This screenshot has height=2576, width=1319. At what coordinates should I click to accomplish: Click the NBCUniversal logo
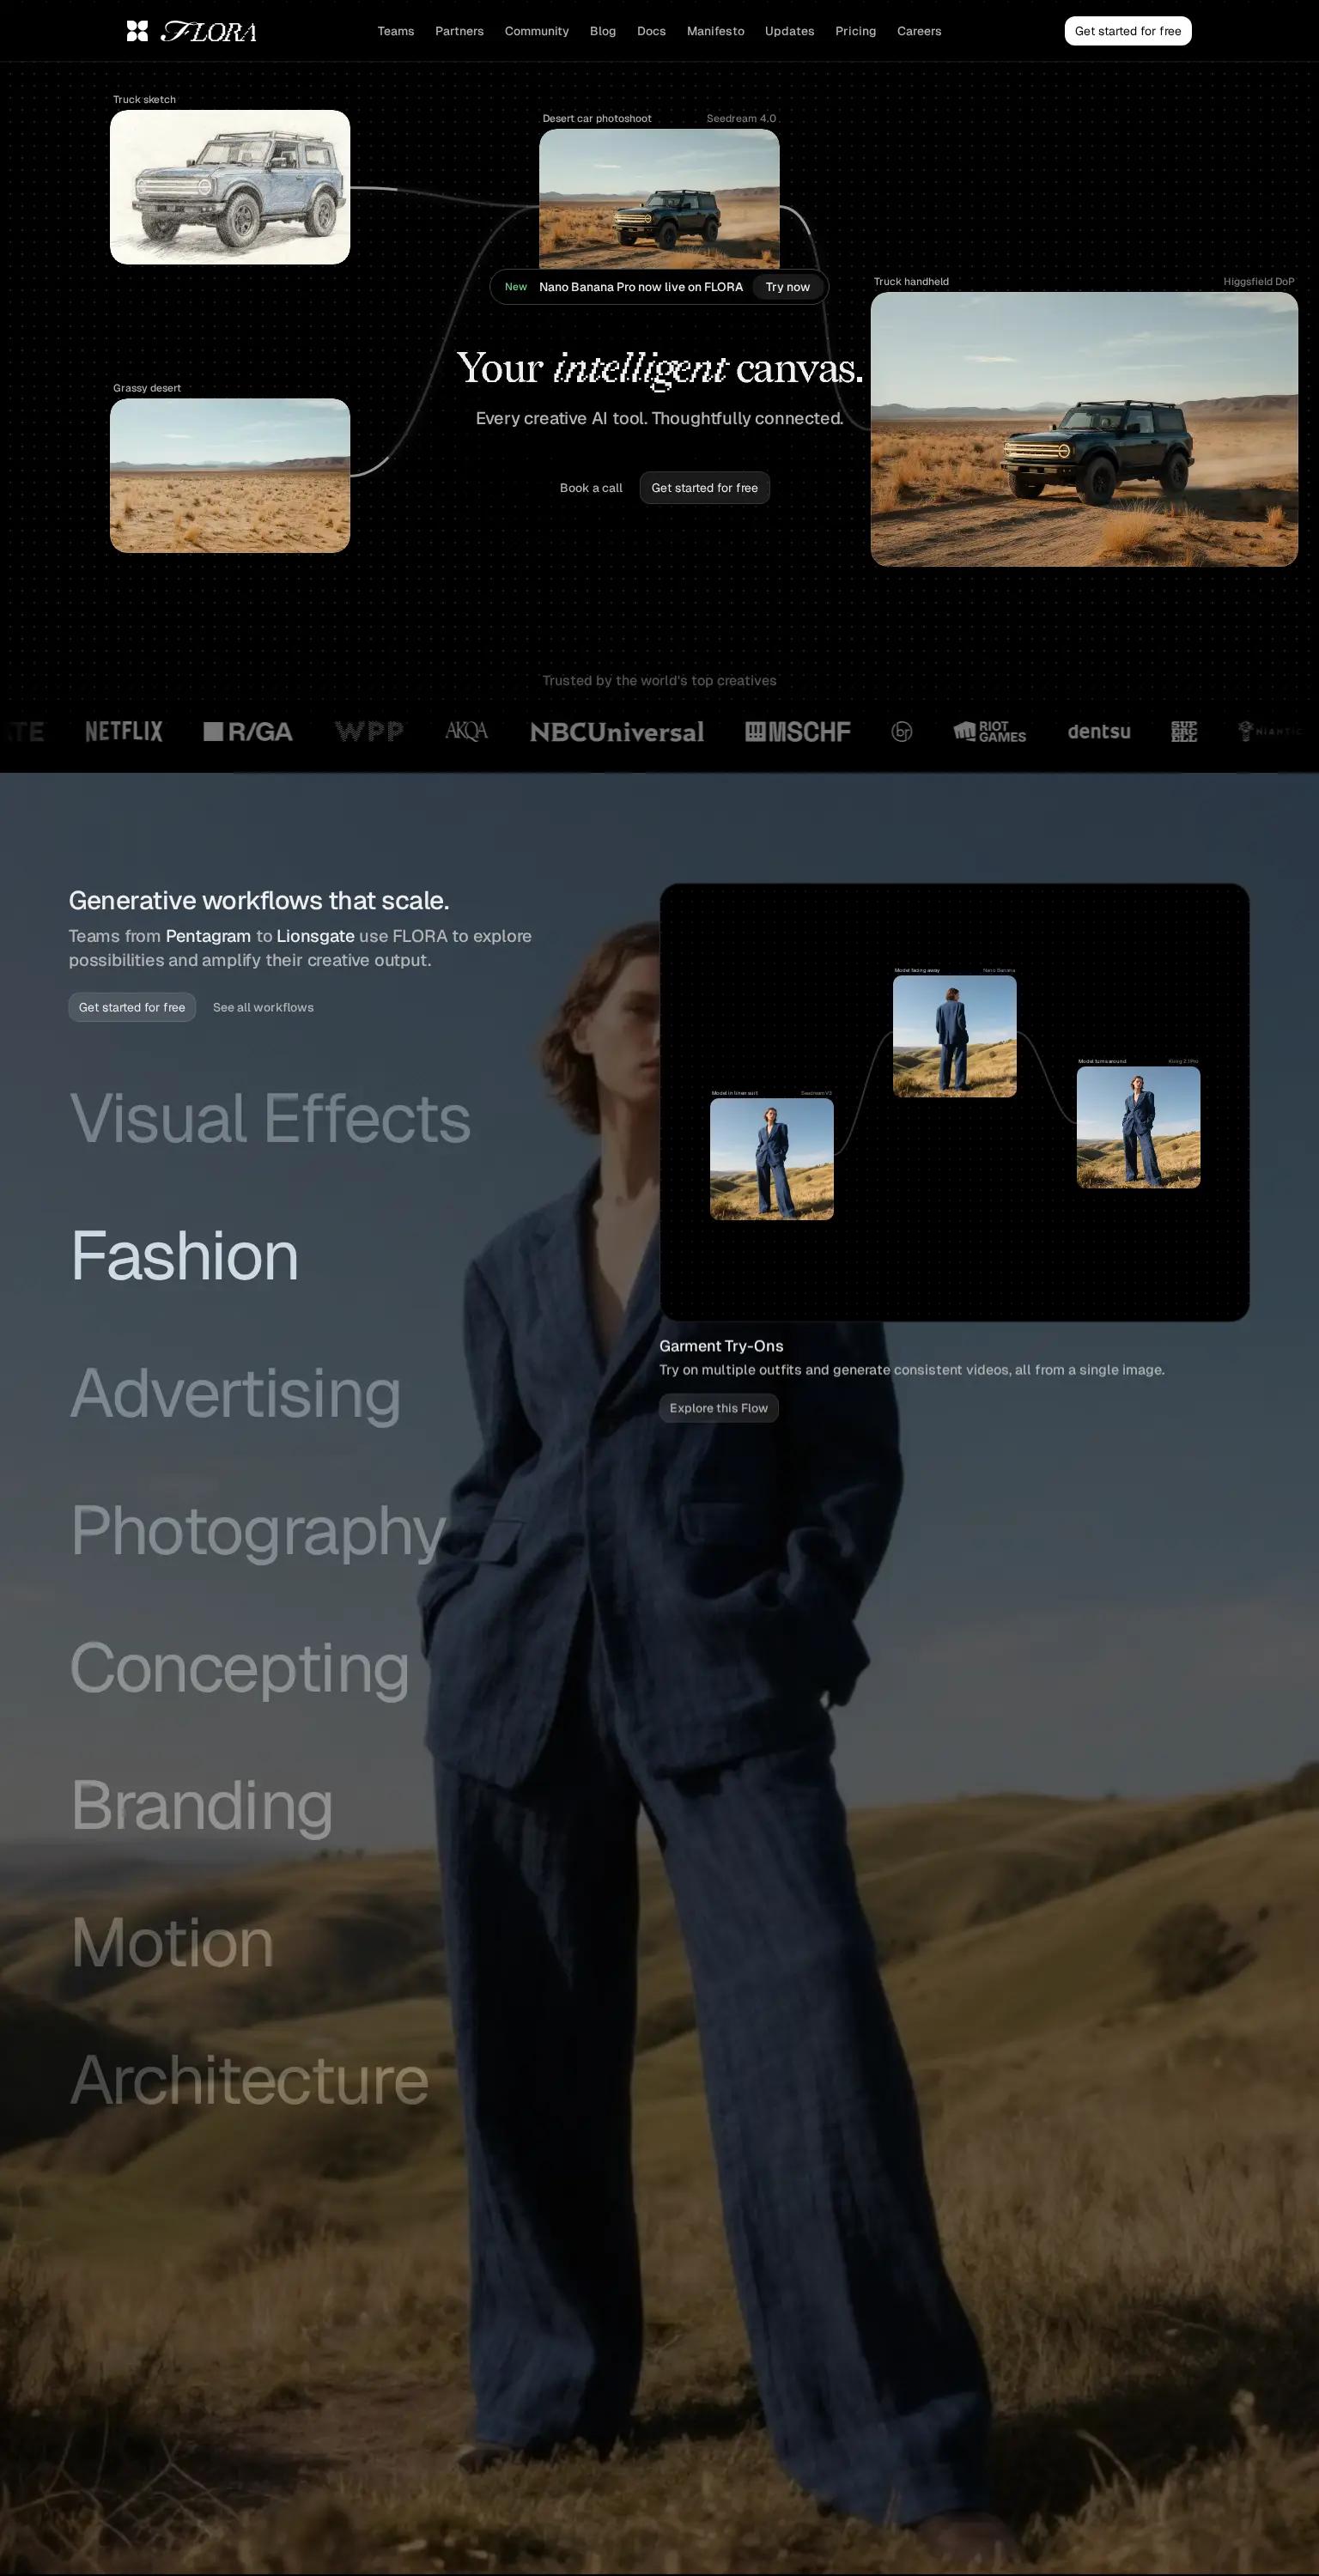617,732
